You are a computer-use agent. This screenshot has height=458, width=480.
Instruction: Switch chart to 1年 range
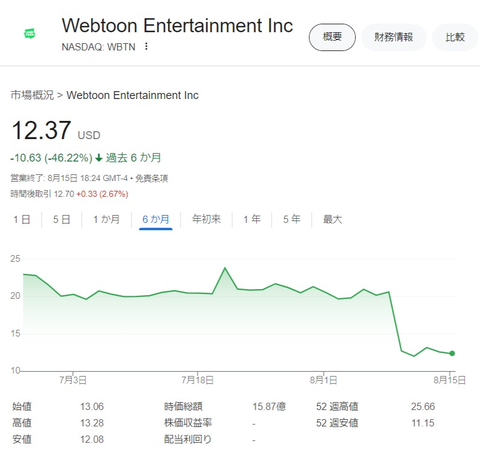252,219
